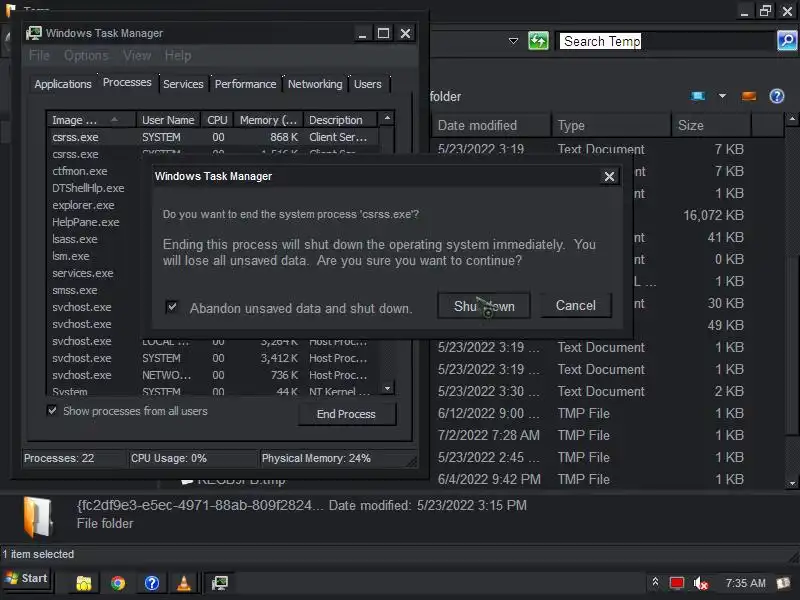Open Explorer help icon
Viewport: 800px width, 600px height.
[777, 96]
